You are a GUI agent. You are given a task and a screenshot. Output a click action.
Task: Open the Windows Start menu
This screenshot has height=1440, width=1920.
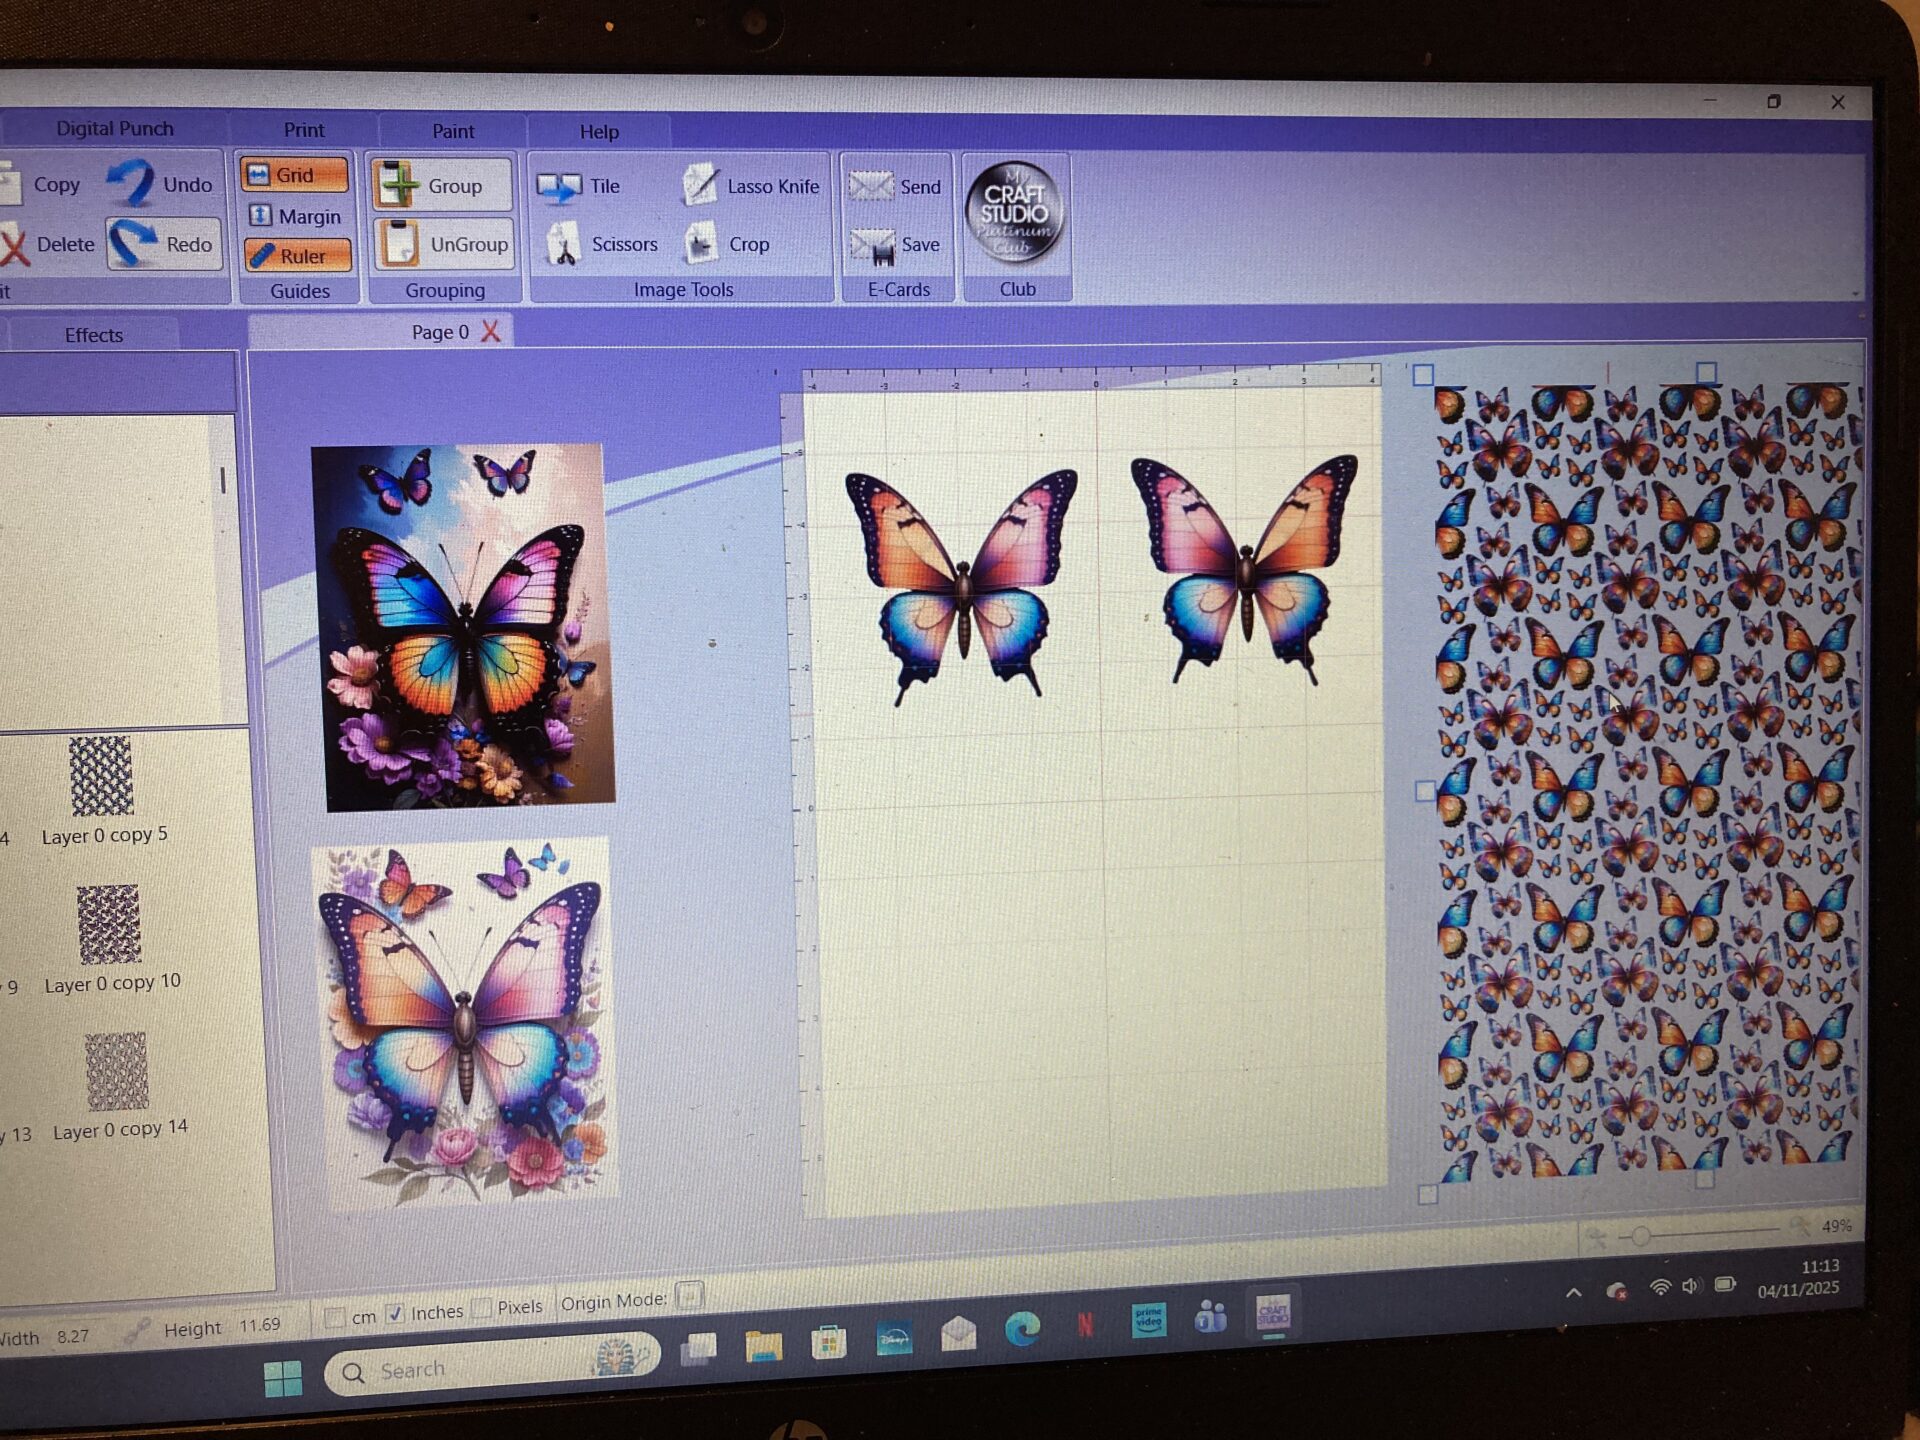click(283, 1377)
